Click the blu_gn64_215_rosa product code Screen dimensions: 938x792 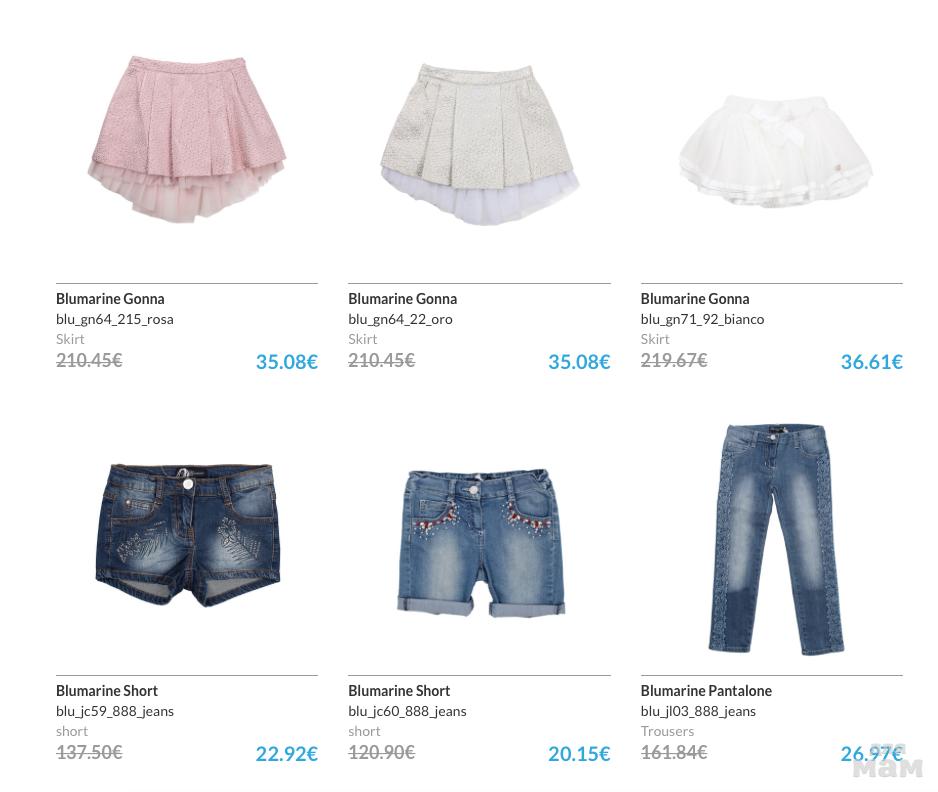pos(115,319)
